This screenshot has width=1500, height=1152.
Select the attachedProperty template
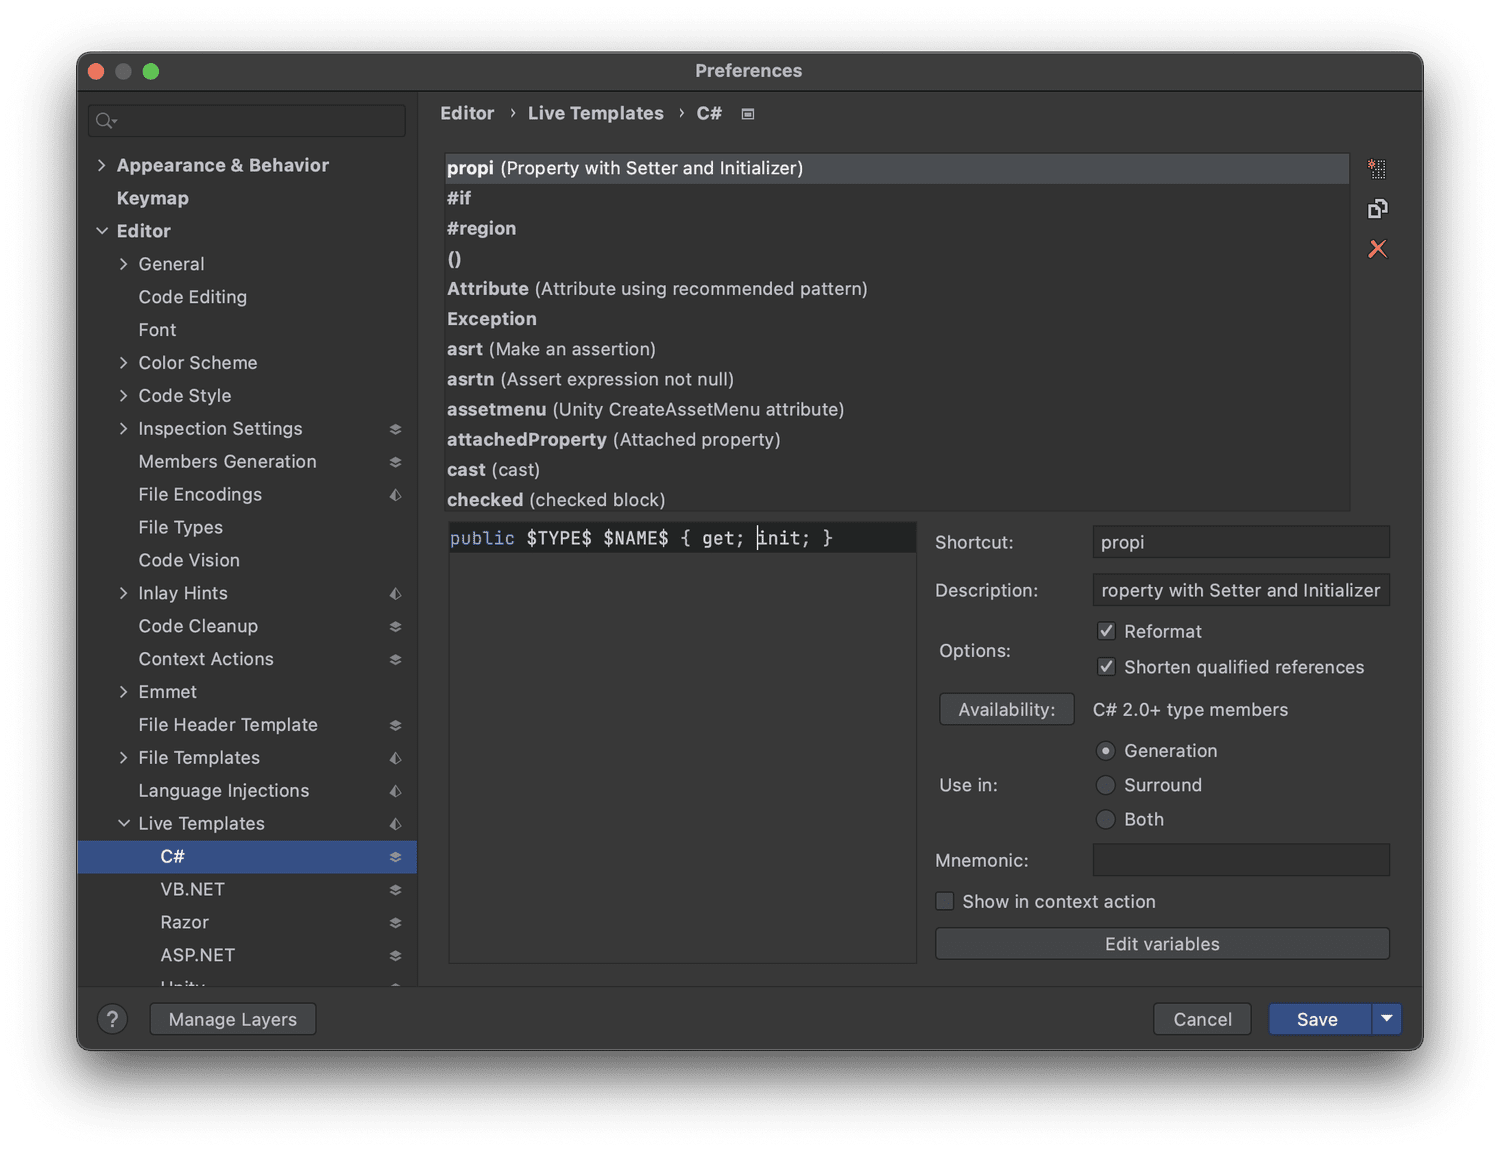click(897, 440)
